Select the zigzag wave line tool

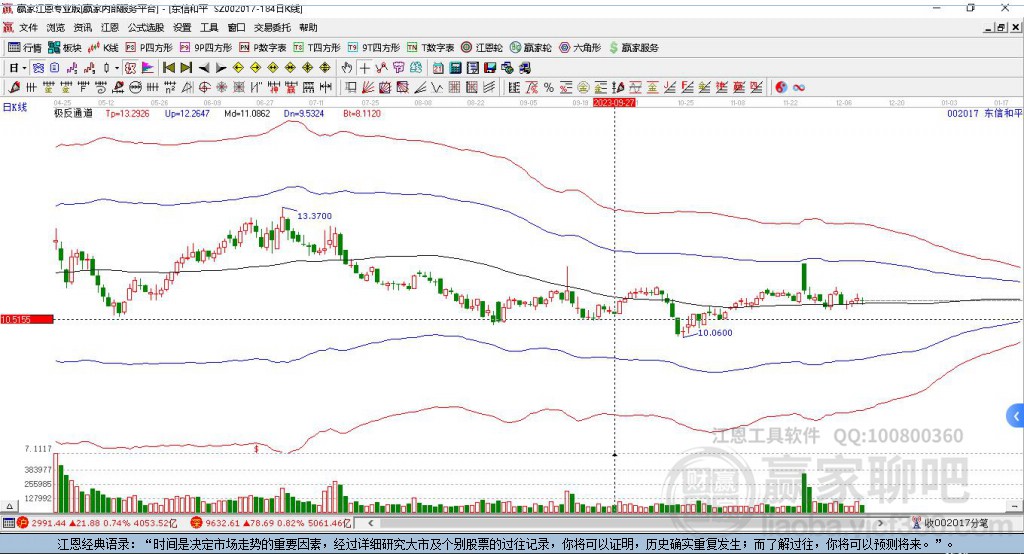(x=438, y=88)
